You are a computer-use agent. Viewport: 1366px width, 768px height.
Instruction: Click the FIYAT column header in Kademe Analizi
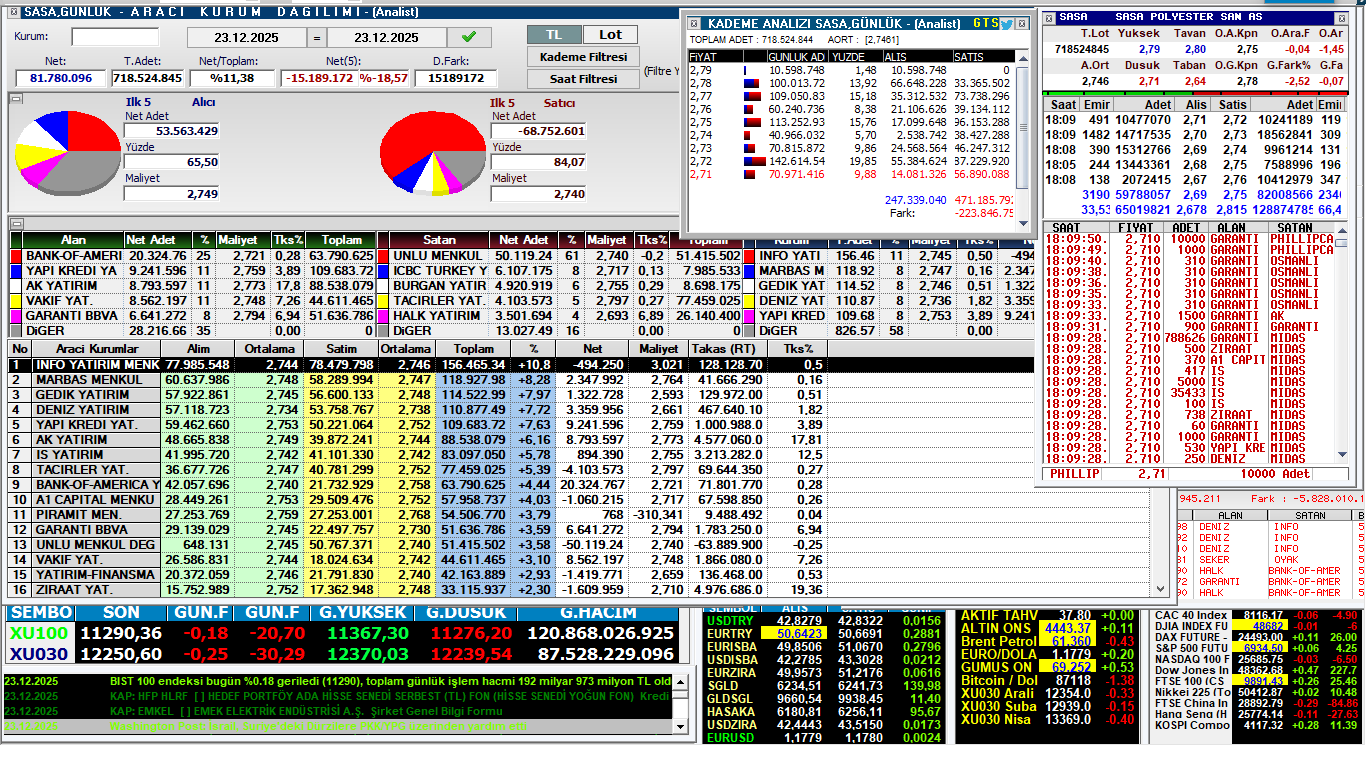714,57
